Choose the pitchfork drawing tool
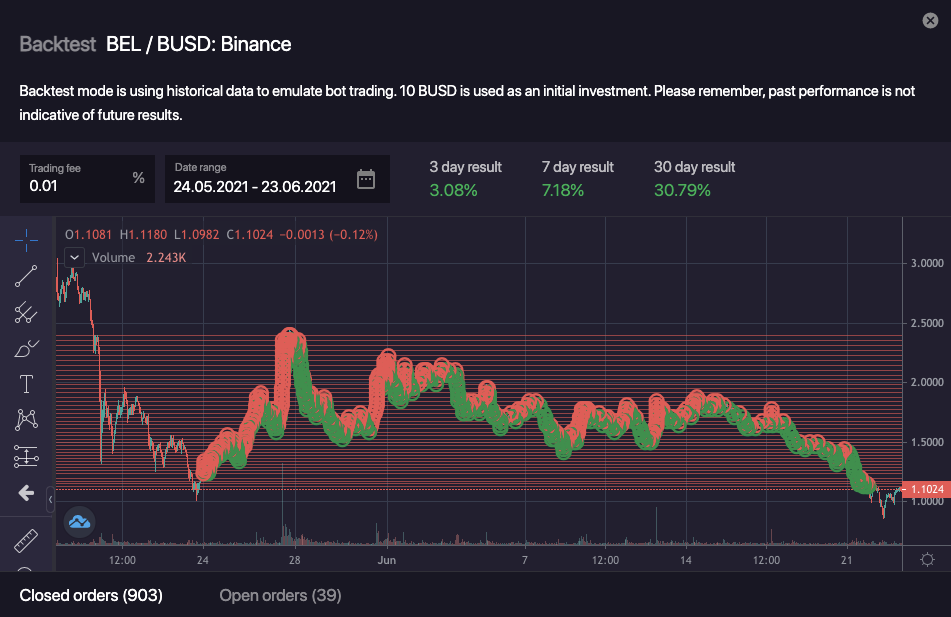The image size is (951, 617). tap(26, 313)
